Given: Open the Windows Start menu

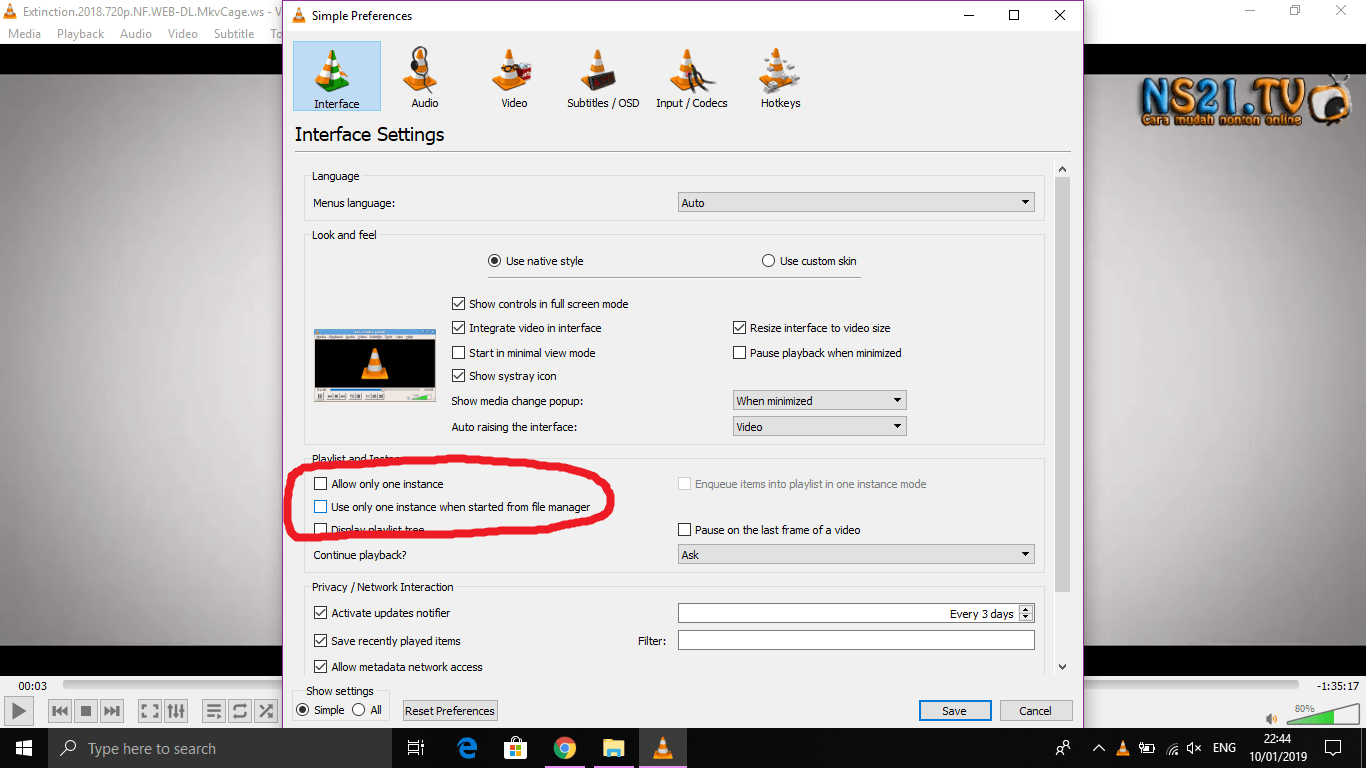Looking at the screenshot, I should 24,748.
